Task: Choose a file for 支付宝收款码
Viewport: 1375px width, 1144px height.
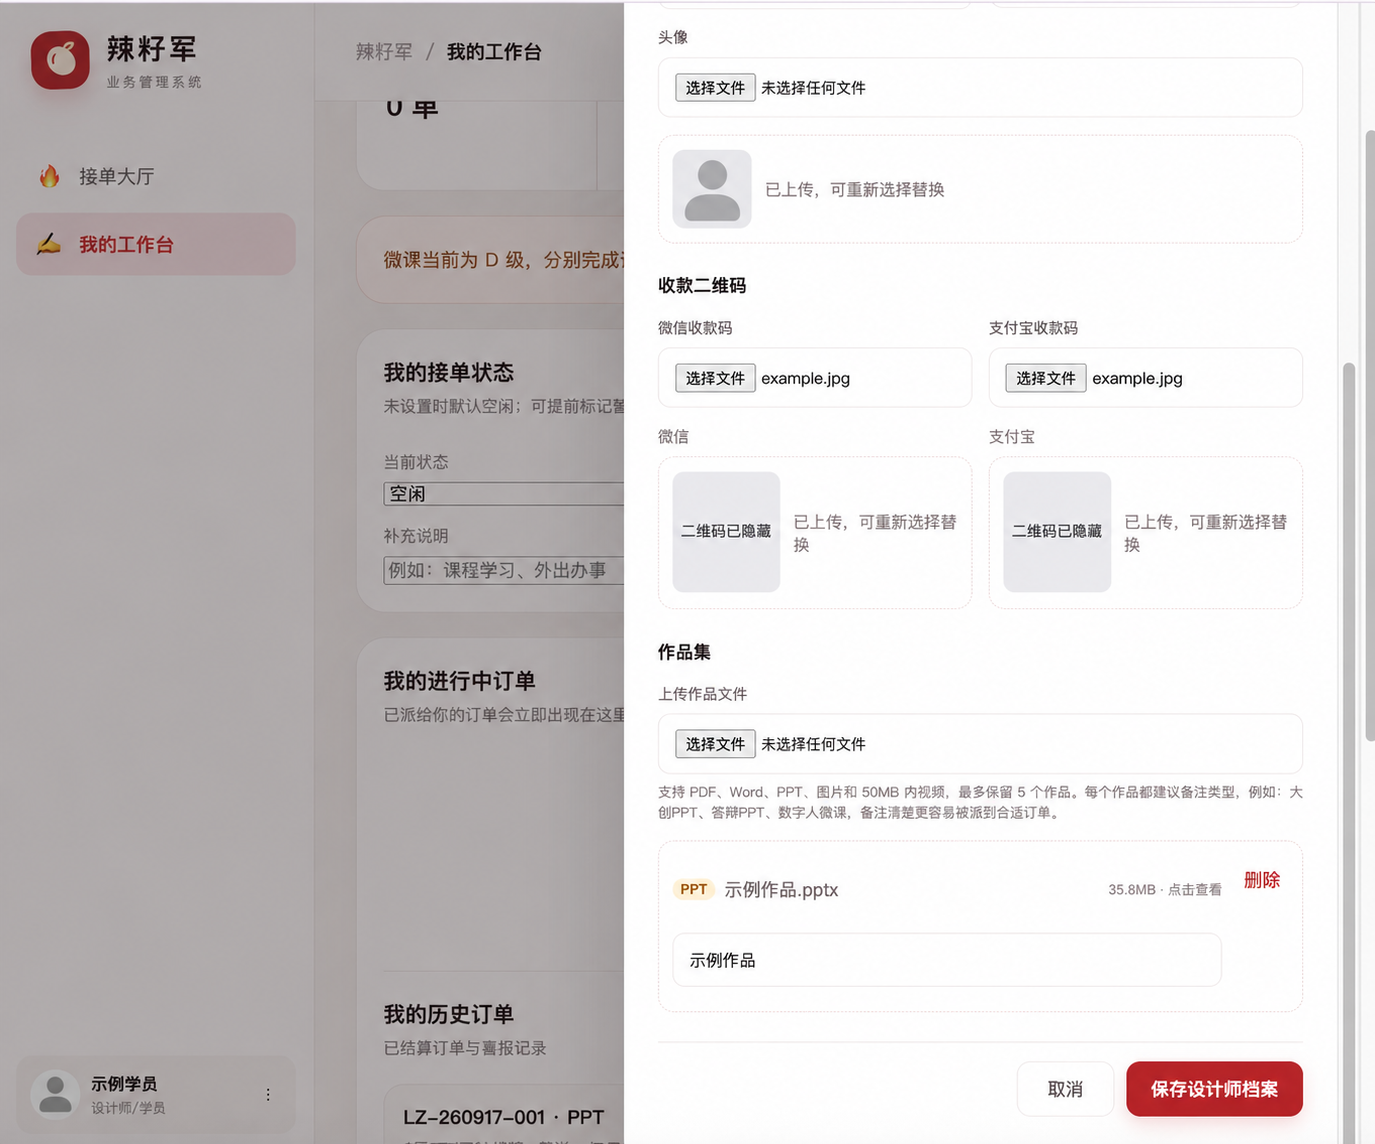Action: coord(1046,378)
